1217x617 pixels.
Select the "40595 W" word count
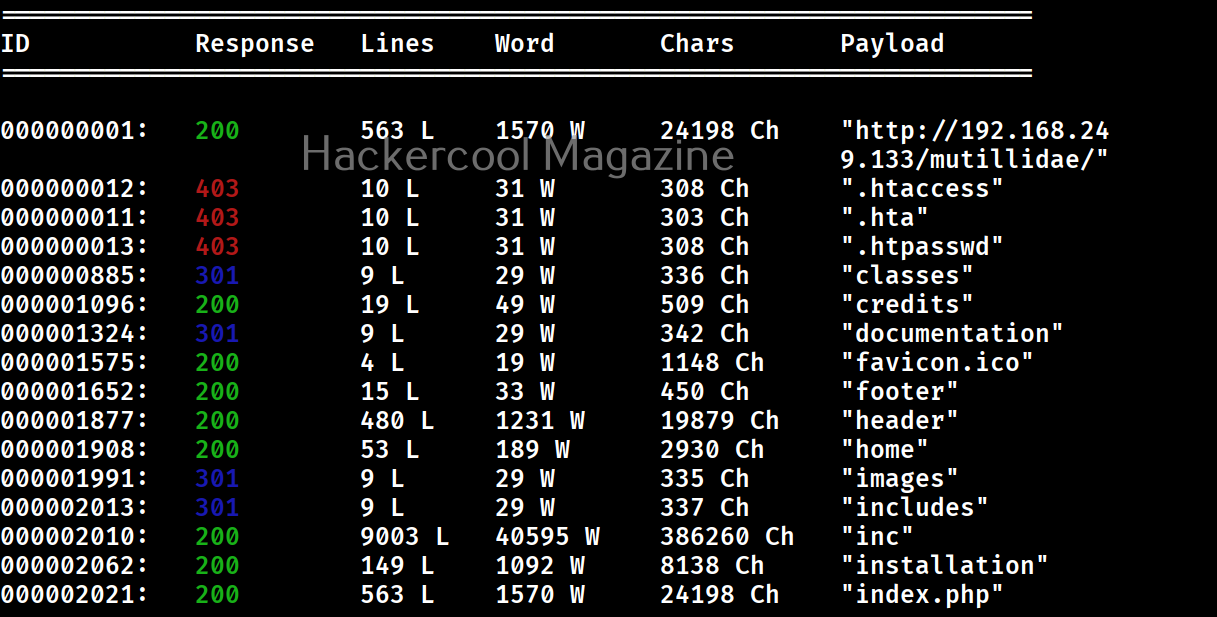[x=547, y=537]
